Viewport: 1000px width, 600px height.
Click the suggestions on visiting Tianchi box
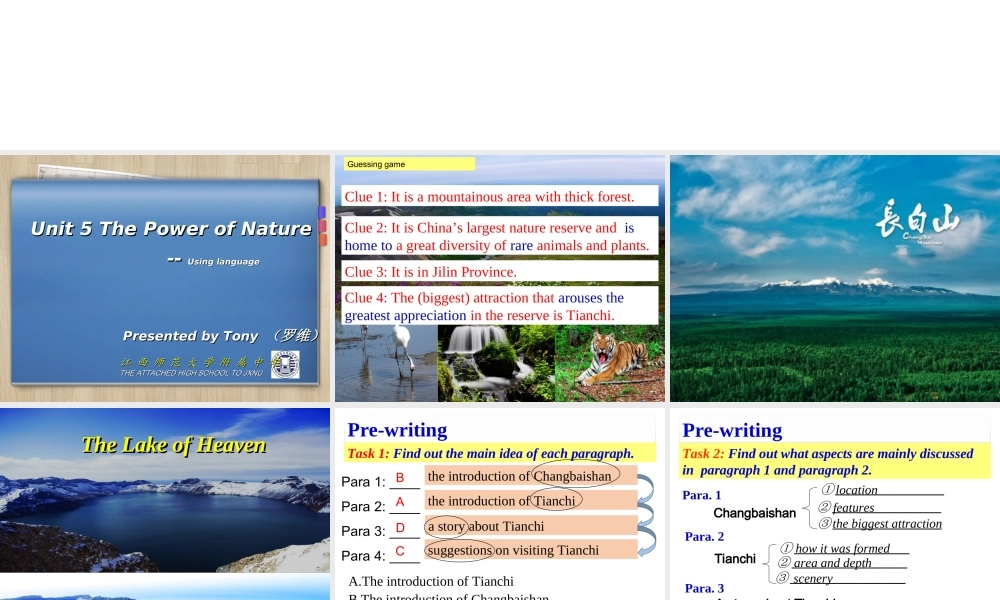[531, 550]
